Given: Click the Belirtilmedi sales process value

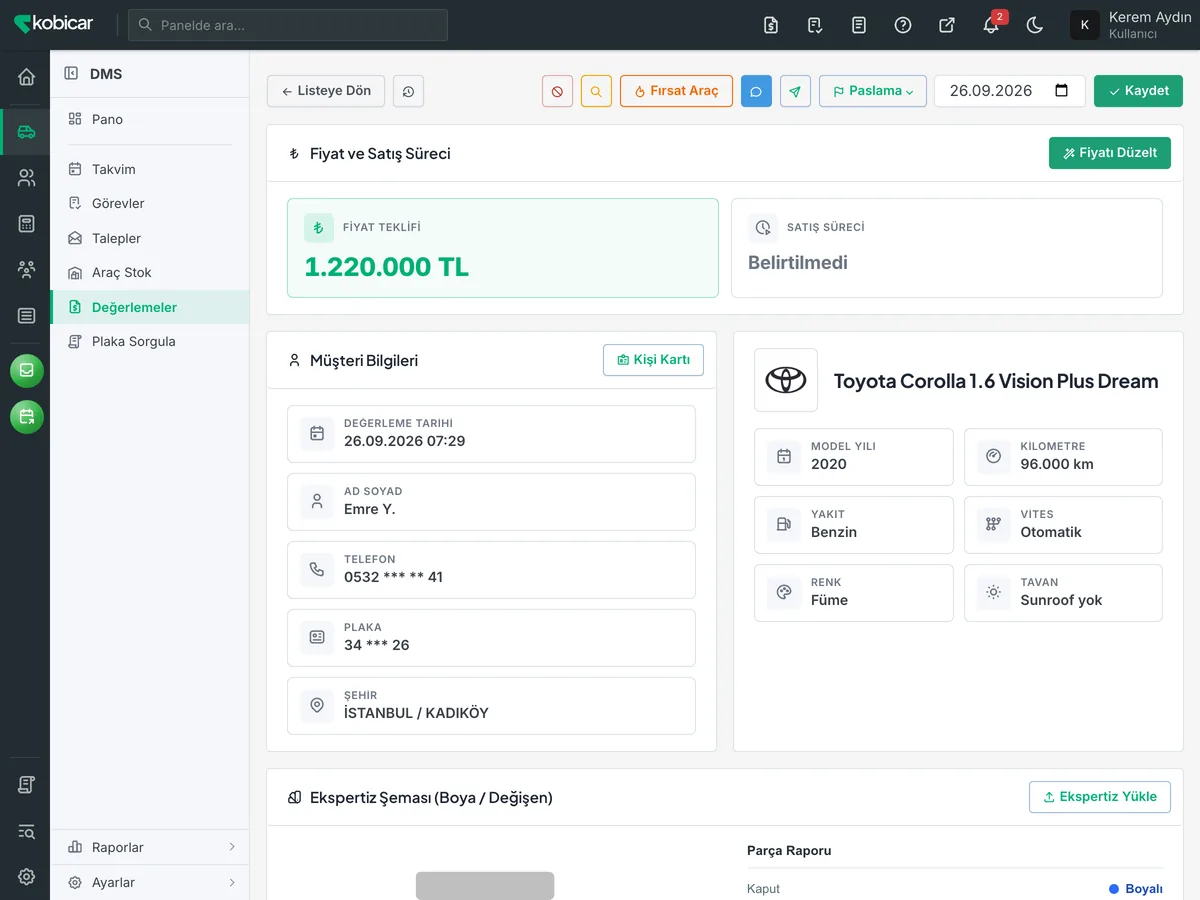Looking at the screenshot, I should coord(798,263).
